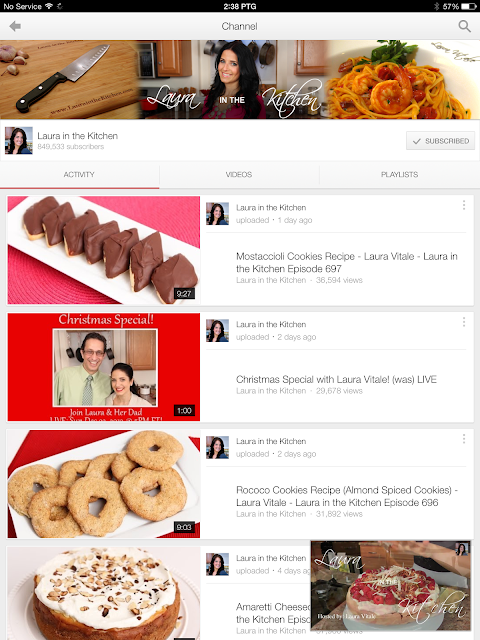Play the Amaretti Cheesecake thumbnail

click(x=104, y=593)
